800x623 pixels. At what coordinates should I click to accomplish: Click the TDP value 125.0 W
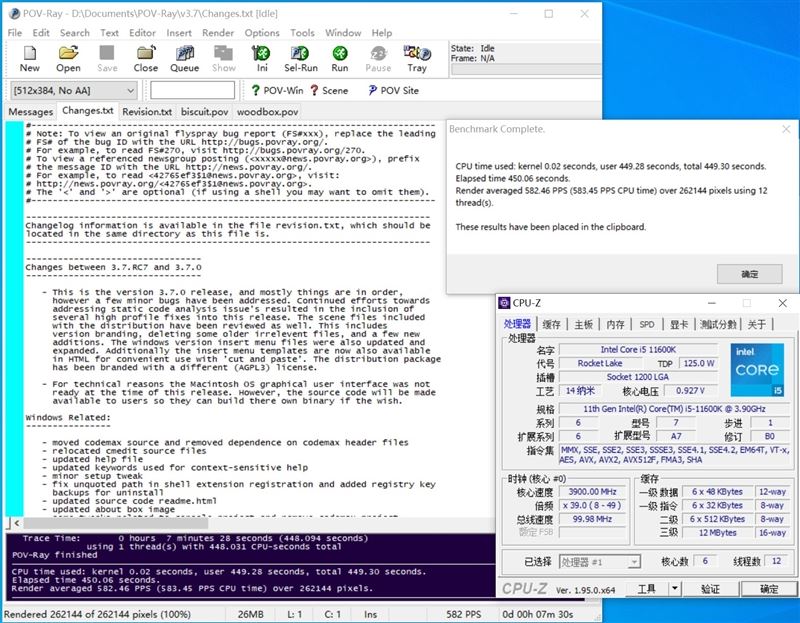tap(698, 363)
